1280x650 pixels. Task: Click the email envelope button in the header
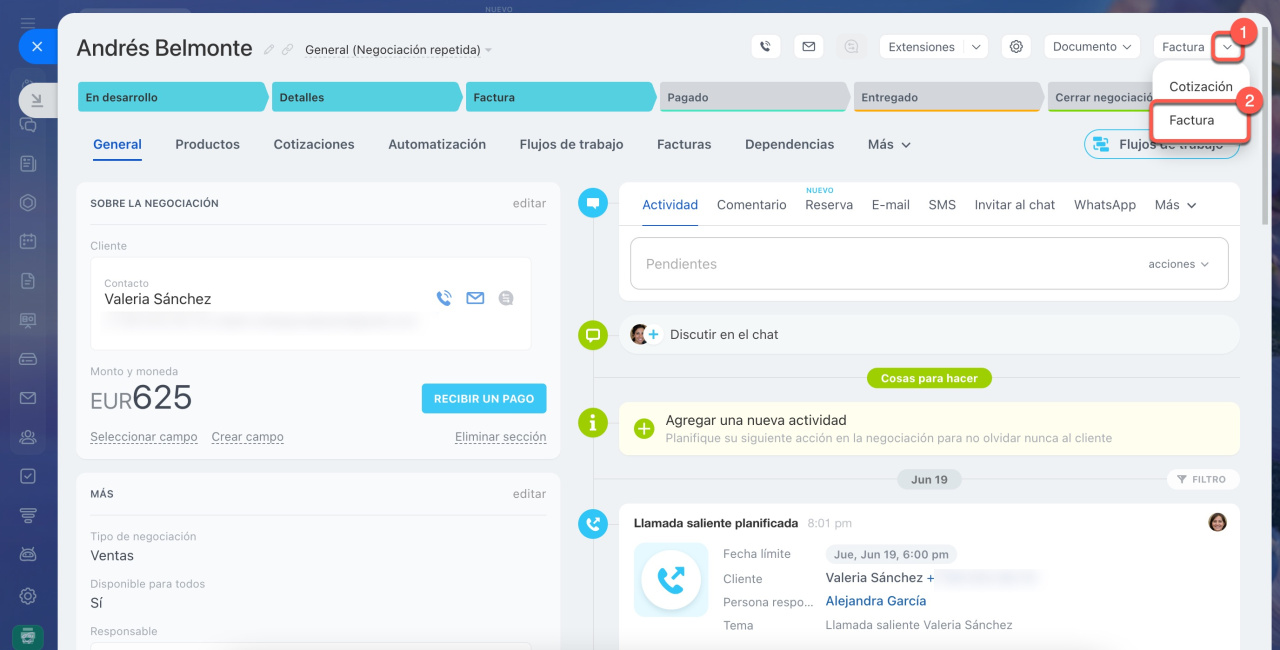pos(808,47)
